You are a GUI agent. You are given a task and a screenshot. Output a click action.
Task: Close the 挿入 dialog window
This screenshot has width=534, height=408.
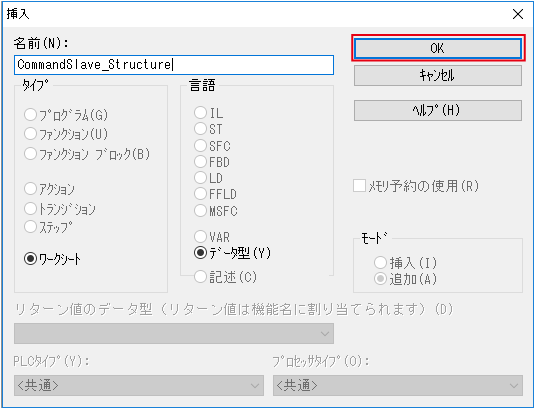point(518,14)
